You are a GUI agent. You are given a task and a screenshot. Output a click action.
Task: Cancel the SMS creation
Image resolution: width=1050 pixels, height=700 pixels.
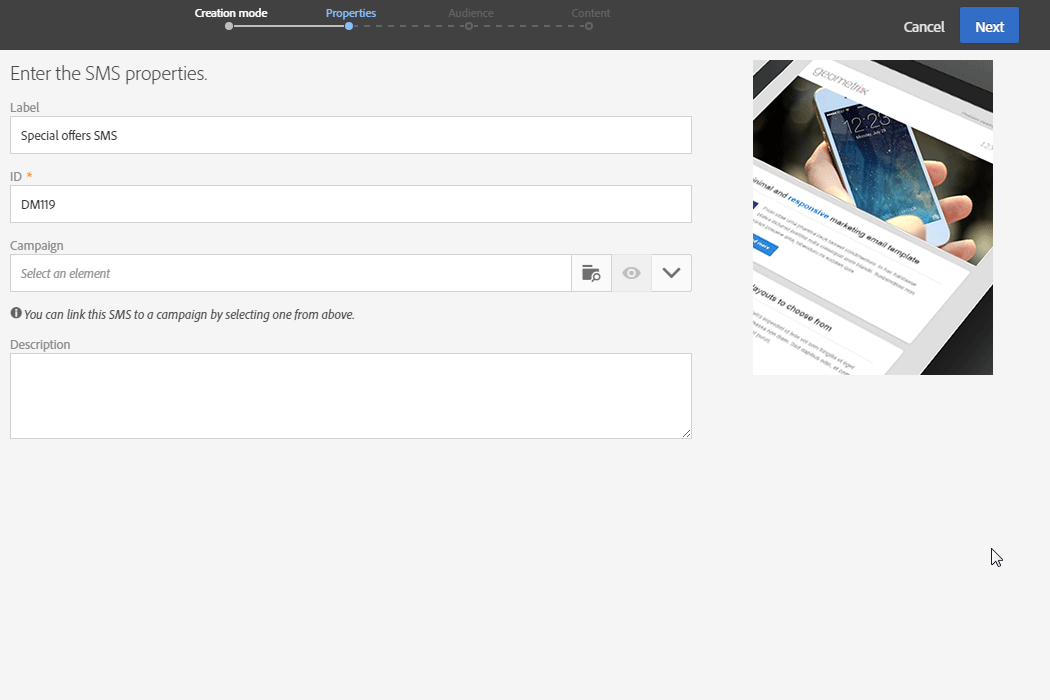click(x=923, y=27)
